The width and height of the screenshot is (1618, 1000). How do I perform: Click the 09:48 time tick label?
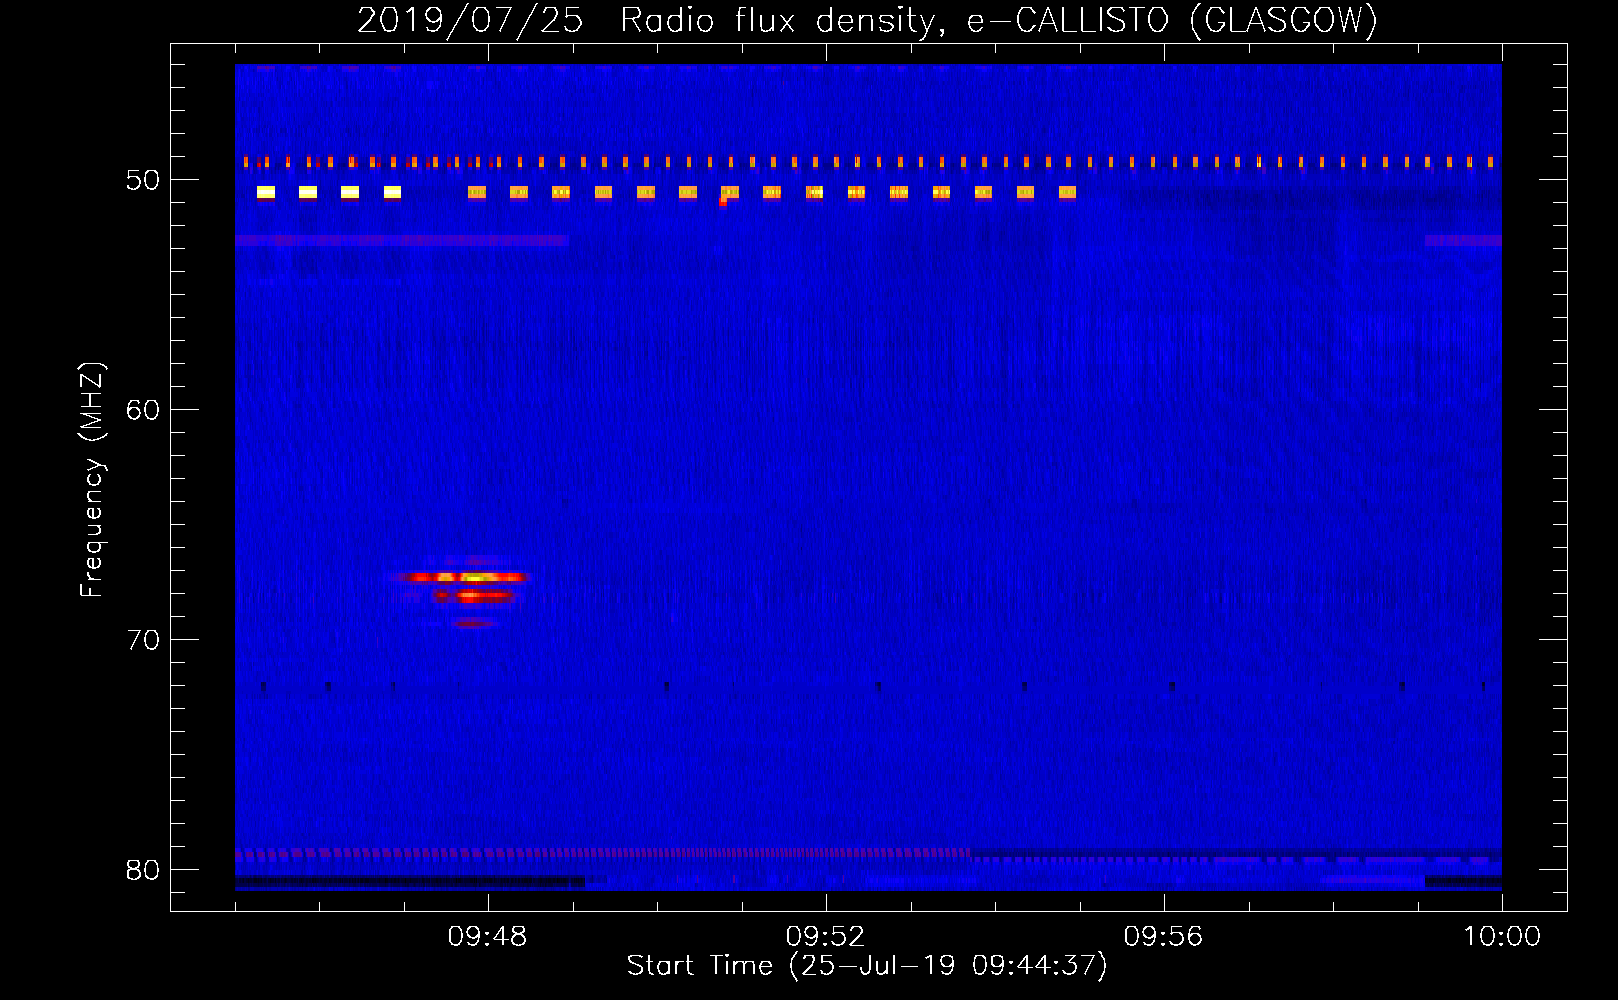(487, 937)
